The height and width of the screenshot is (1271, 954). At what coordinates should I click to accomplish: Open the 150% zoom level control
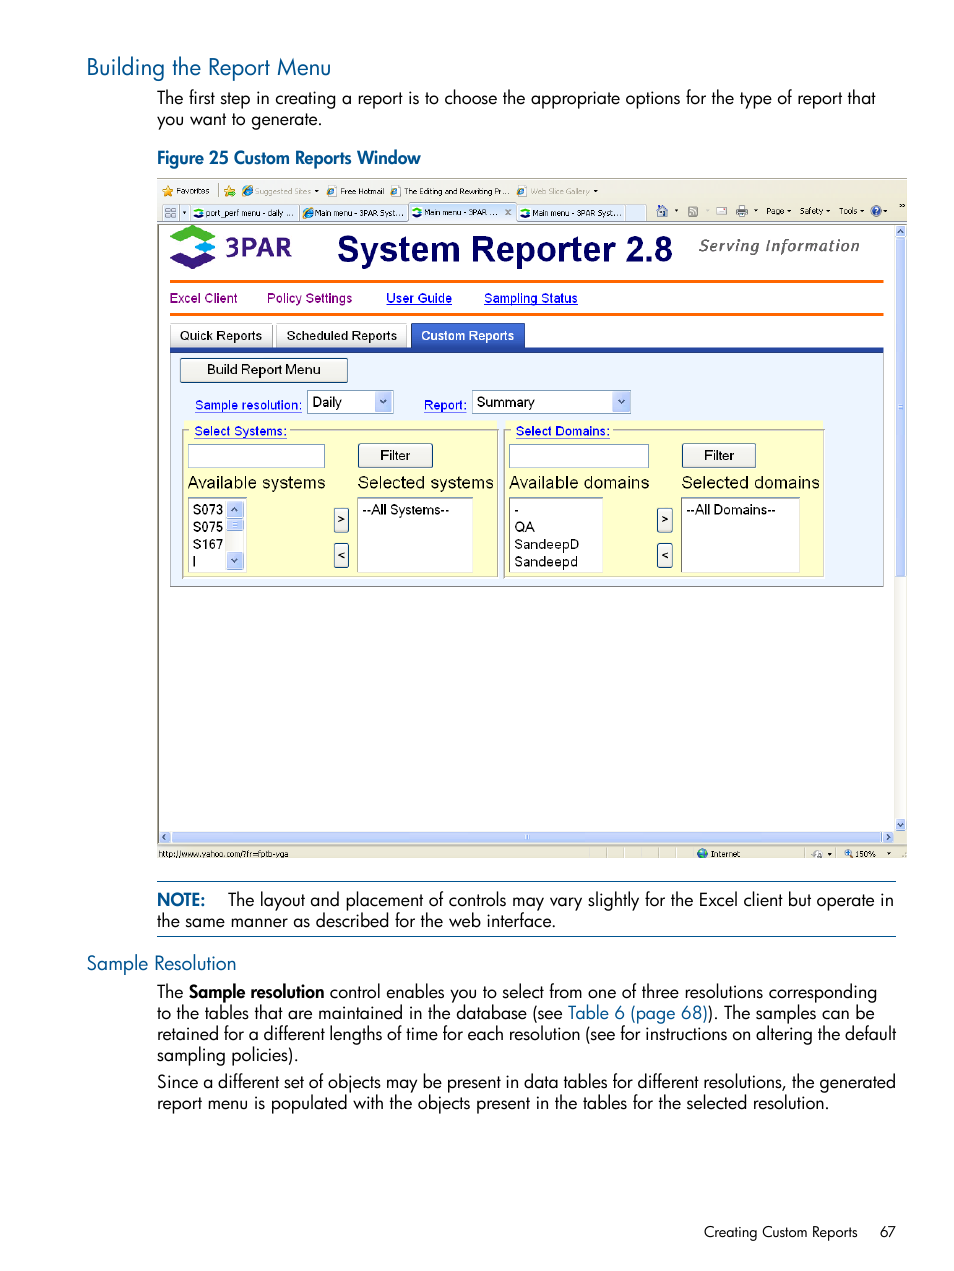coord(868,854)
